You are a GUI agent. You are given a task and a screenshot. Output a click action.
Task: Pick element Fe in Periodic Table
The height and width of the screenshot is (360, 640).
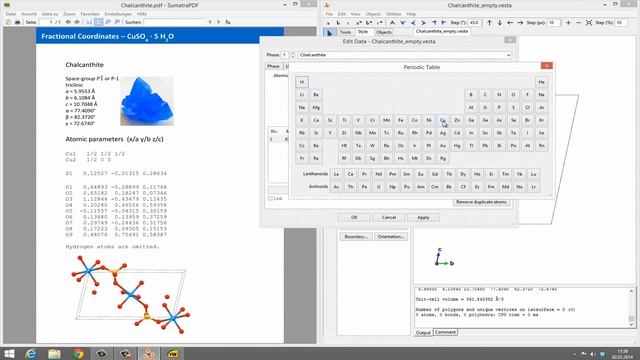[x=400, y=120]
